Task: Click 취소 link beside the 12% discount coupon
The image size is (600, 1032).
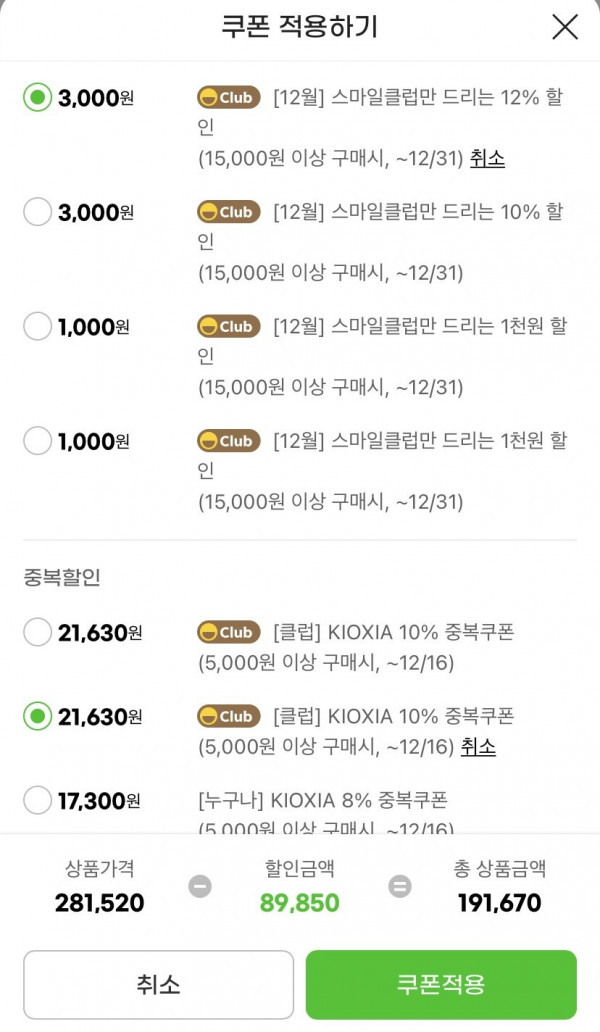Action: coord(488,159)
